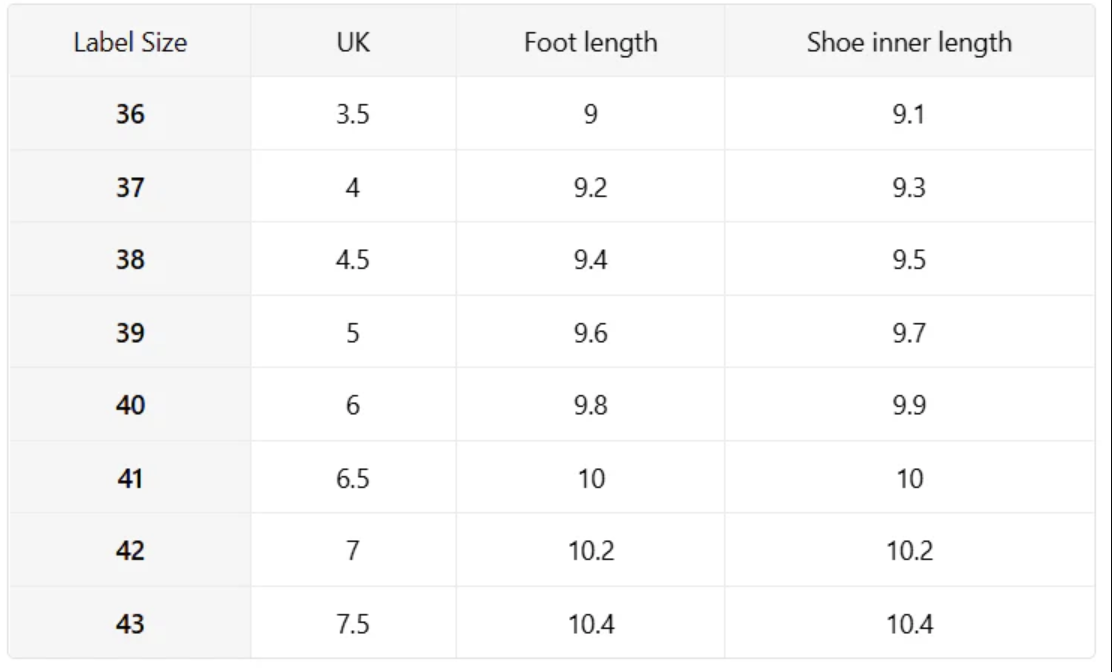Click foot length 9.6 cell

590,333
